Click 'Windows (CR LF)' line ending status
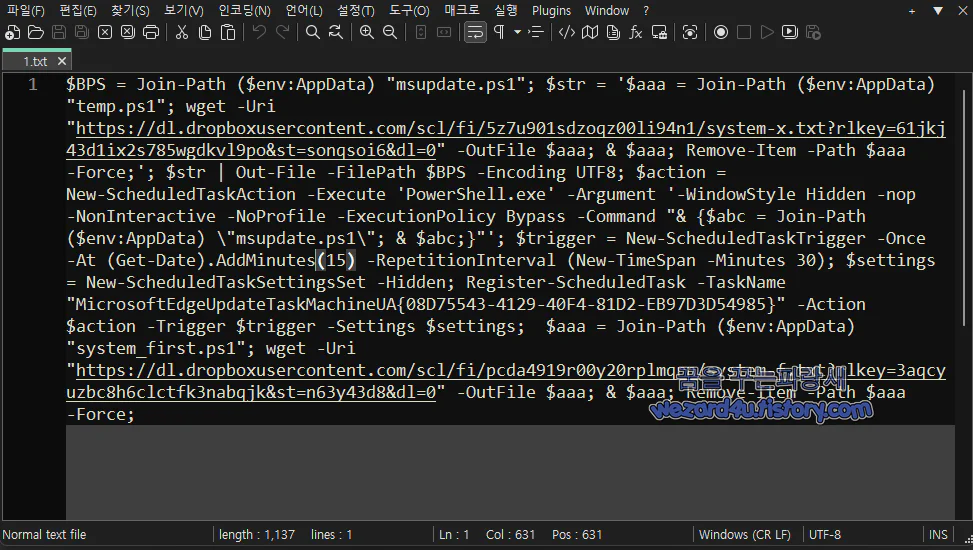The height and width of the screenshot is (550, 973). pyautogui.click(x=745, y=534)
